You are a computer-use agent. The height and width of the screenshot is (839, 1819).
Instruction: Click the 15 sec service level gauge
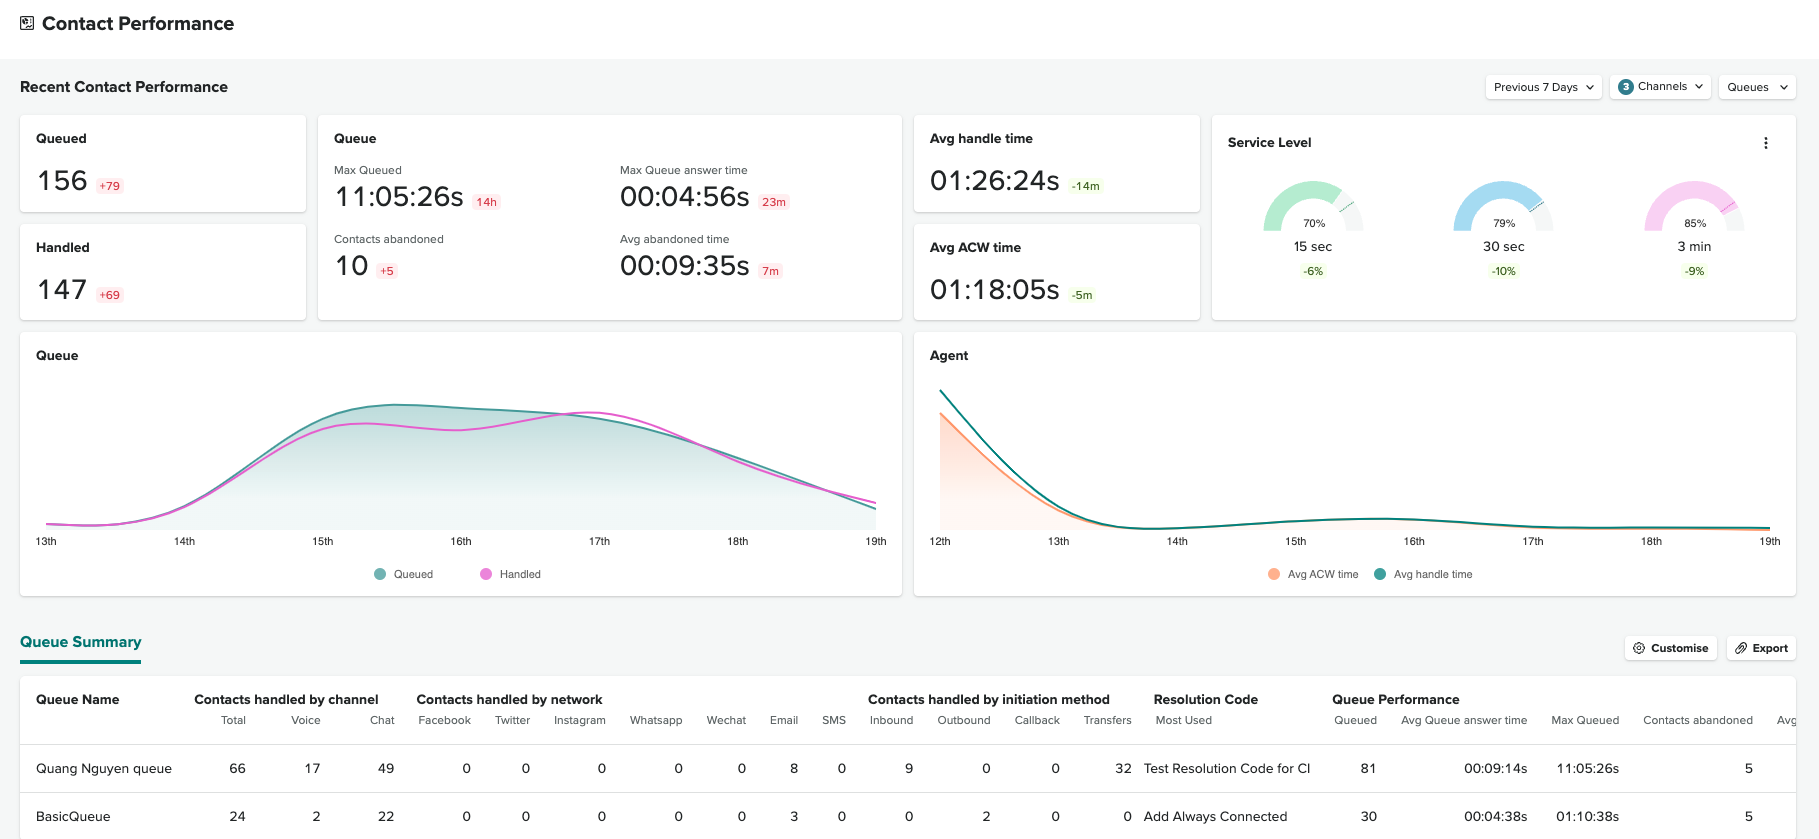(x=1313, y=208)
